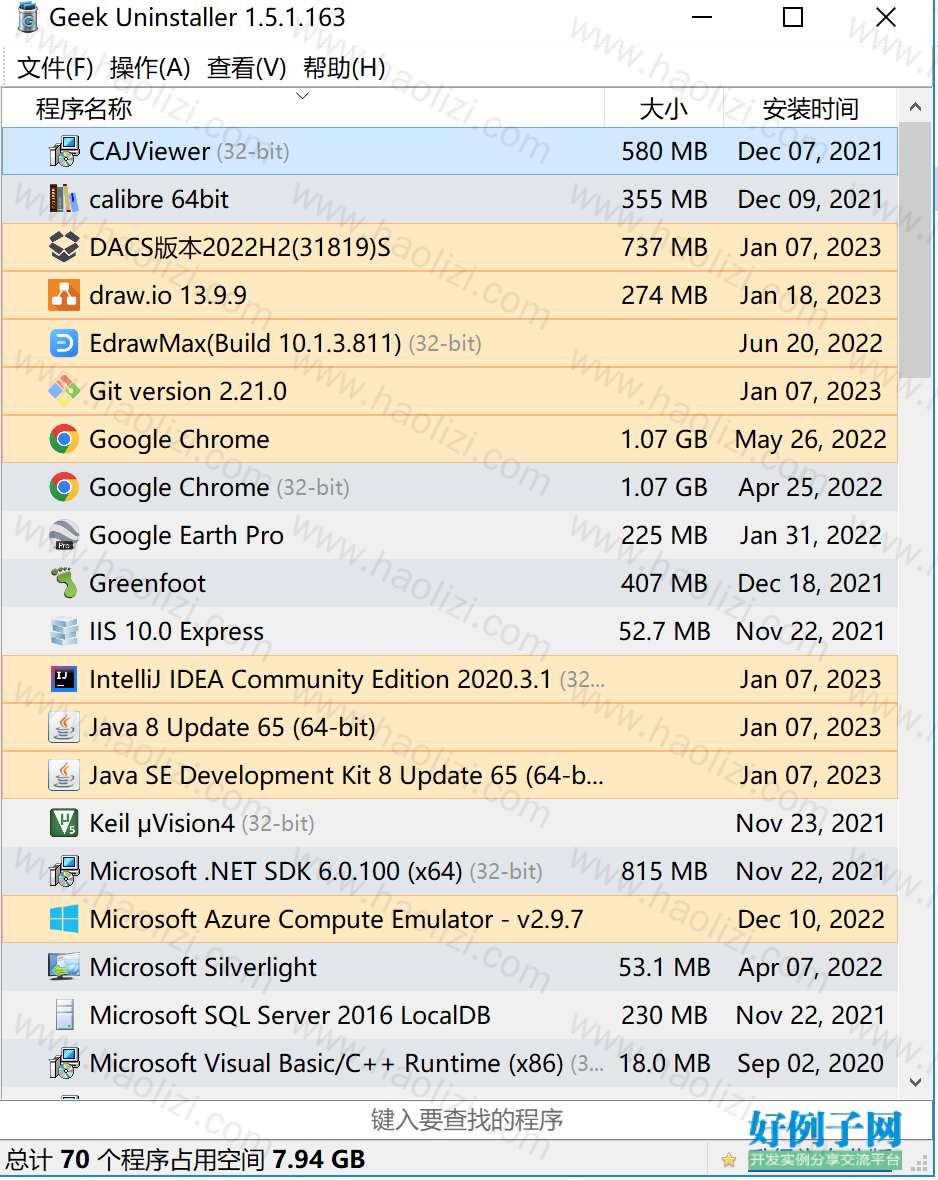
Task: Open the 操作(A) menu
Action: click(150, 68)
